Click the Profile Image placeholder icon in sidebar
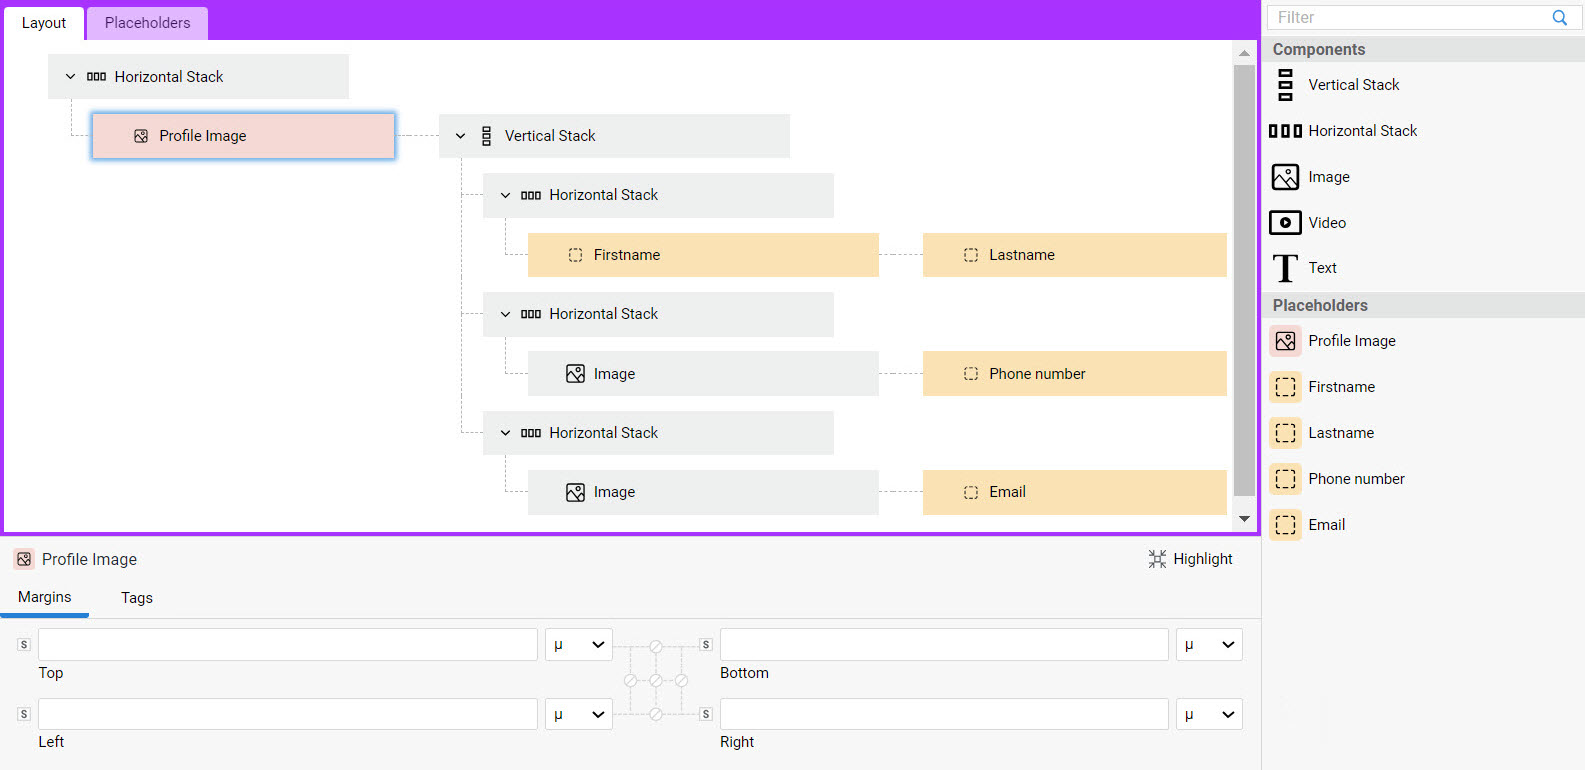The image size is (1585, 770). (1286, 341)
